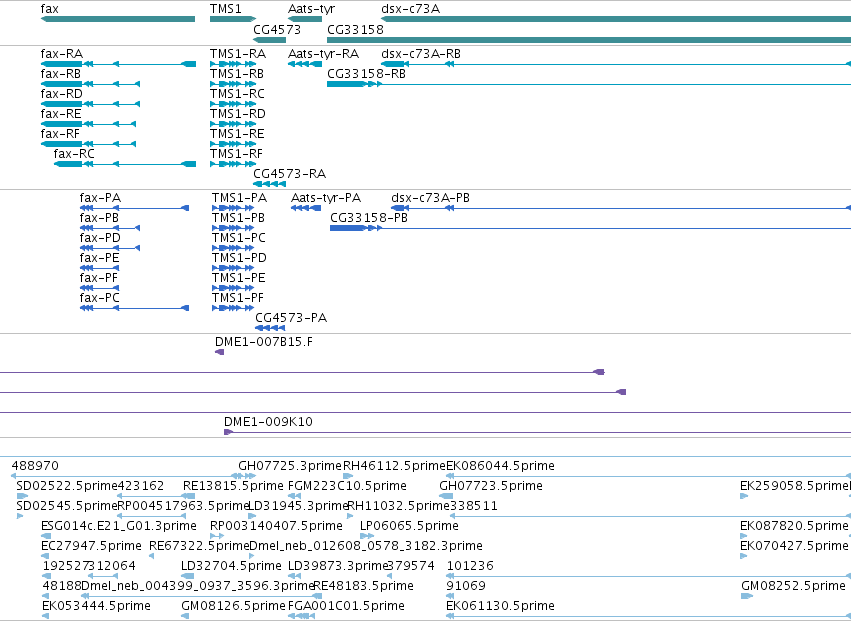851x621 pixels.
Task: Select the TMS1-PD protein label
Action: [239, 258]
